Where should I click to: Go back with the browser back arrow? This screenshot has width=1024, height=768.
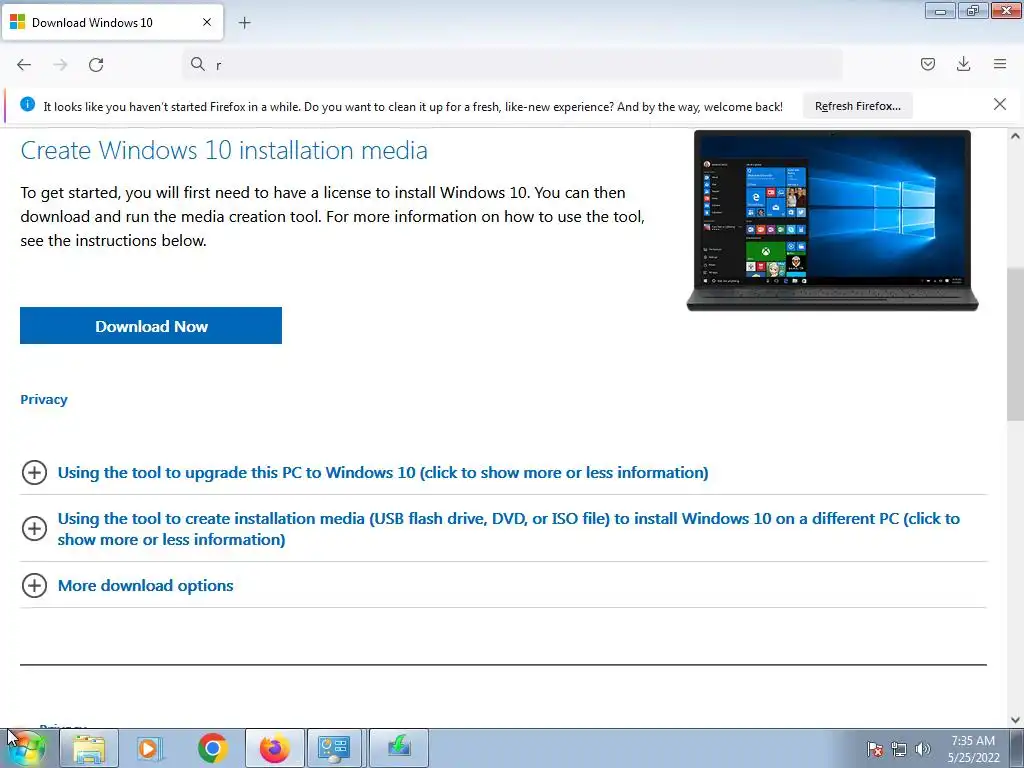coord(24,64)
